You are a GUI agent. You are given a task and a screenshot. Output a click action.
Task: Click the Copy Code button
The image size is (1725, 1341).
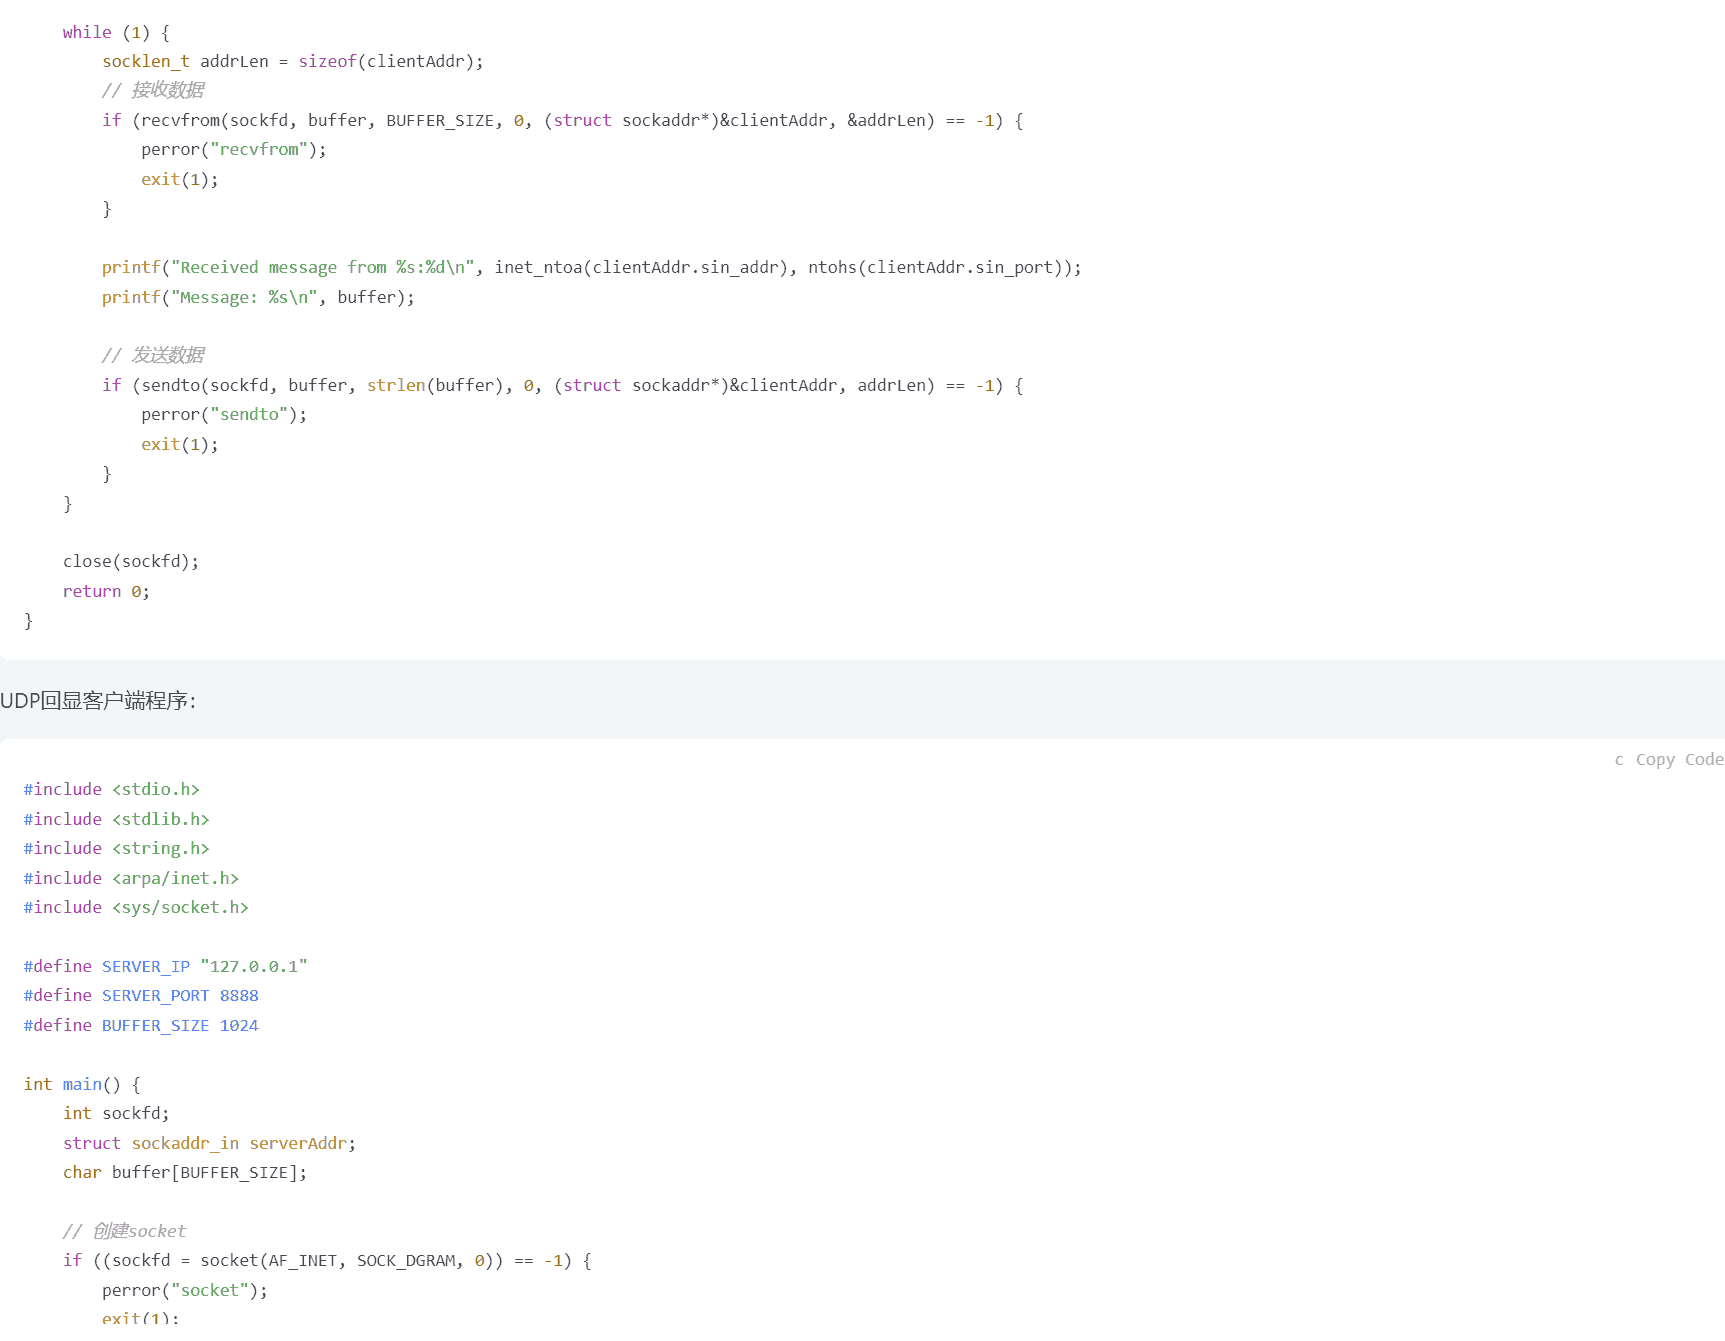pyautogui.click(x=1678, y=760)
